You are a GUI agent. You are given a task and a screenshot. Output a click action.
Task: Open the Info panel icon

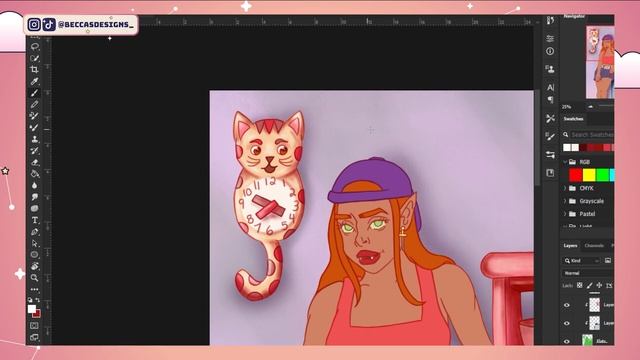pos(550,51)
